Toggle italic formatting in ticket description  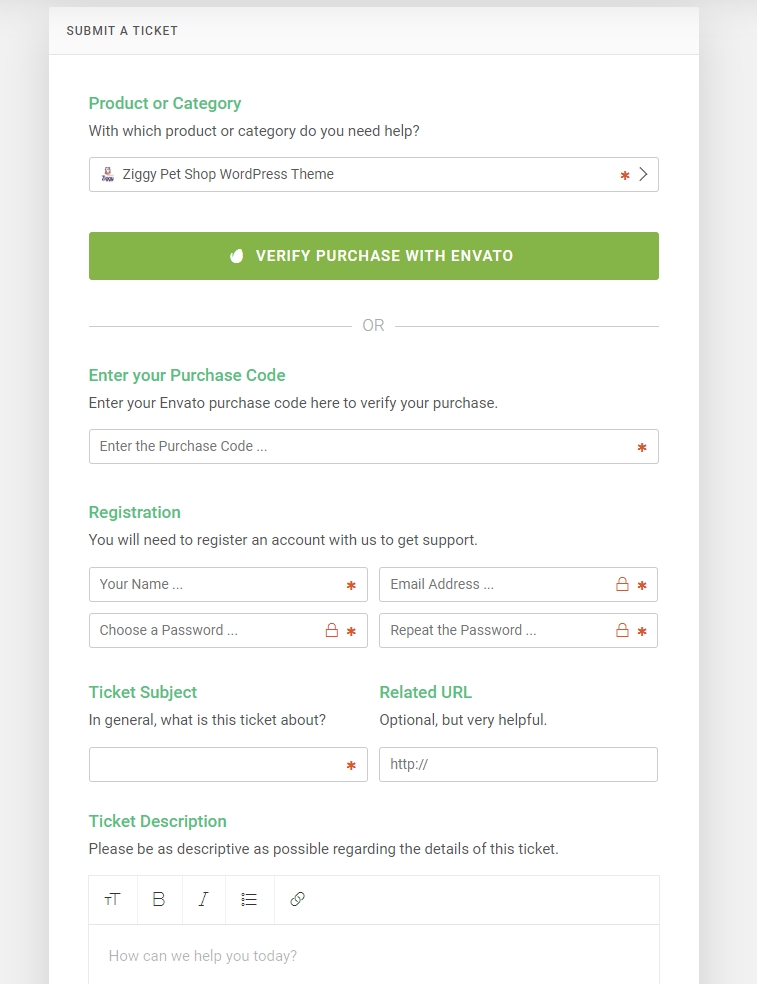point(204,900)
